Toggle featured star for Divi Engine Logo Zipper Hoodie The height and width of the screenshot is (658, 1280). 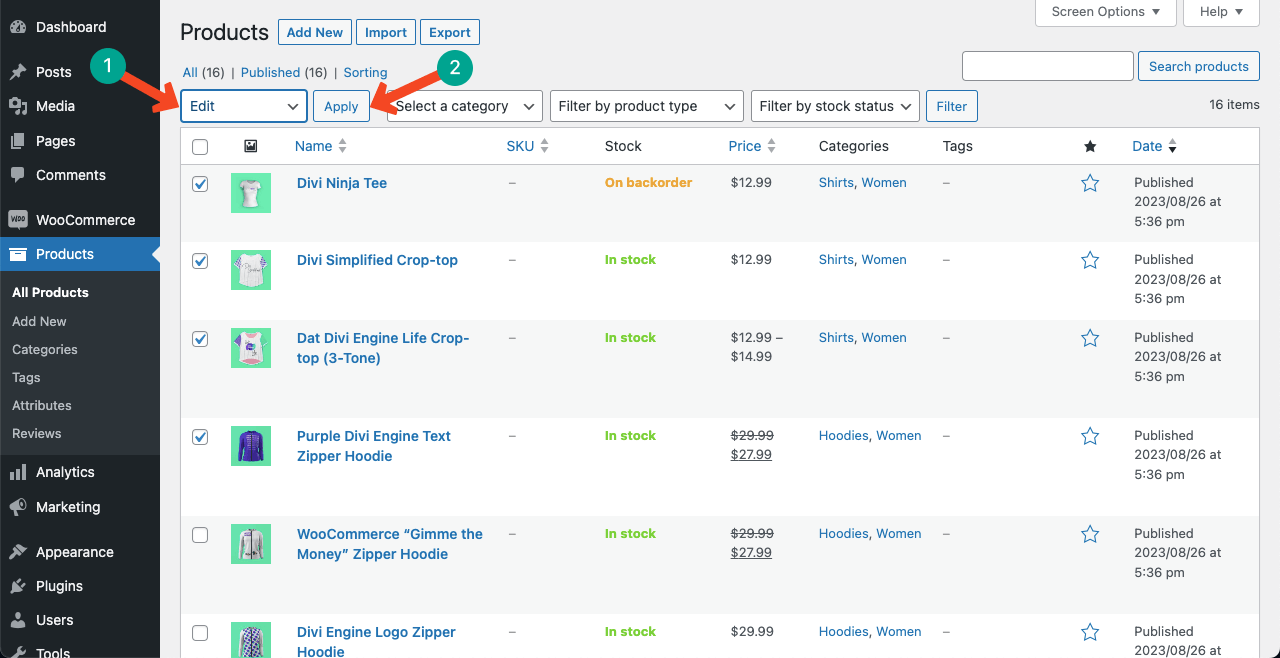click(x=1090, y=632)
